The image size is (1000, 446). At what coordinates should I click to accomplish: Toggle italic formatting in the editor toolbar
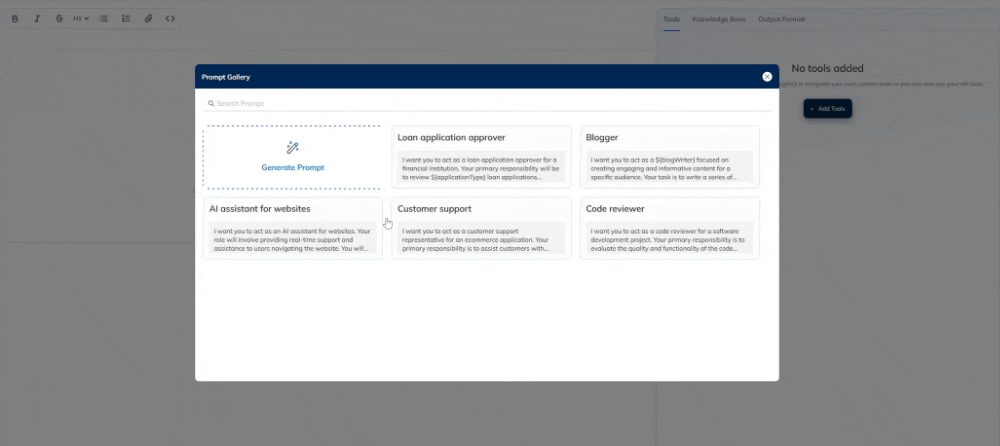tap(37, 19)
